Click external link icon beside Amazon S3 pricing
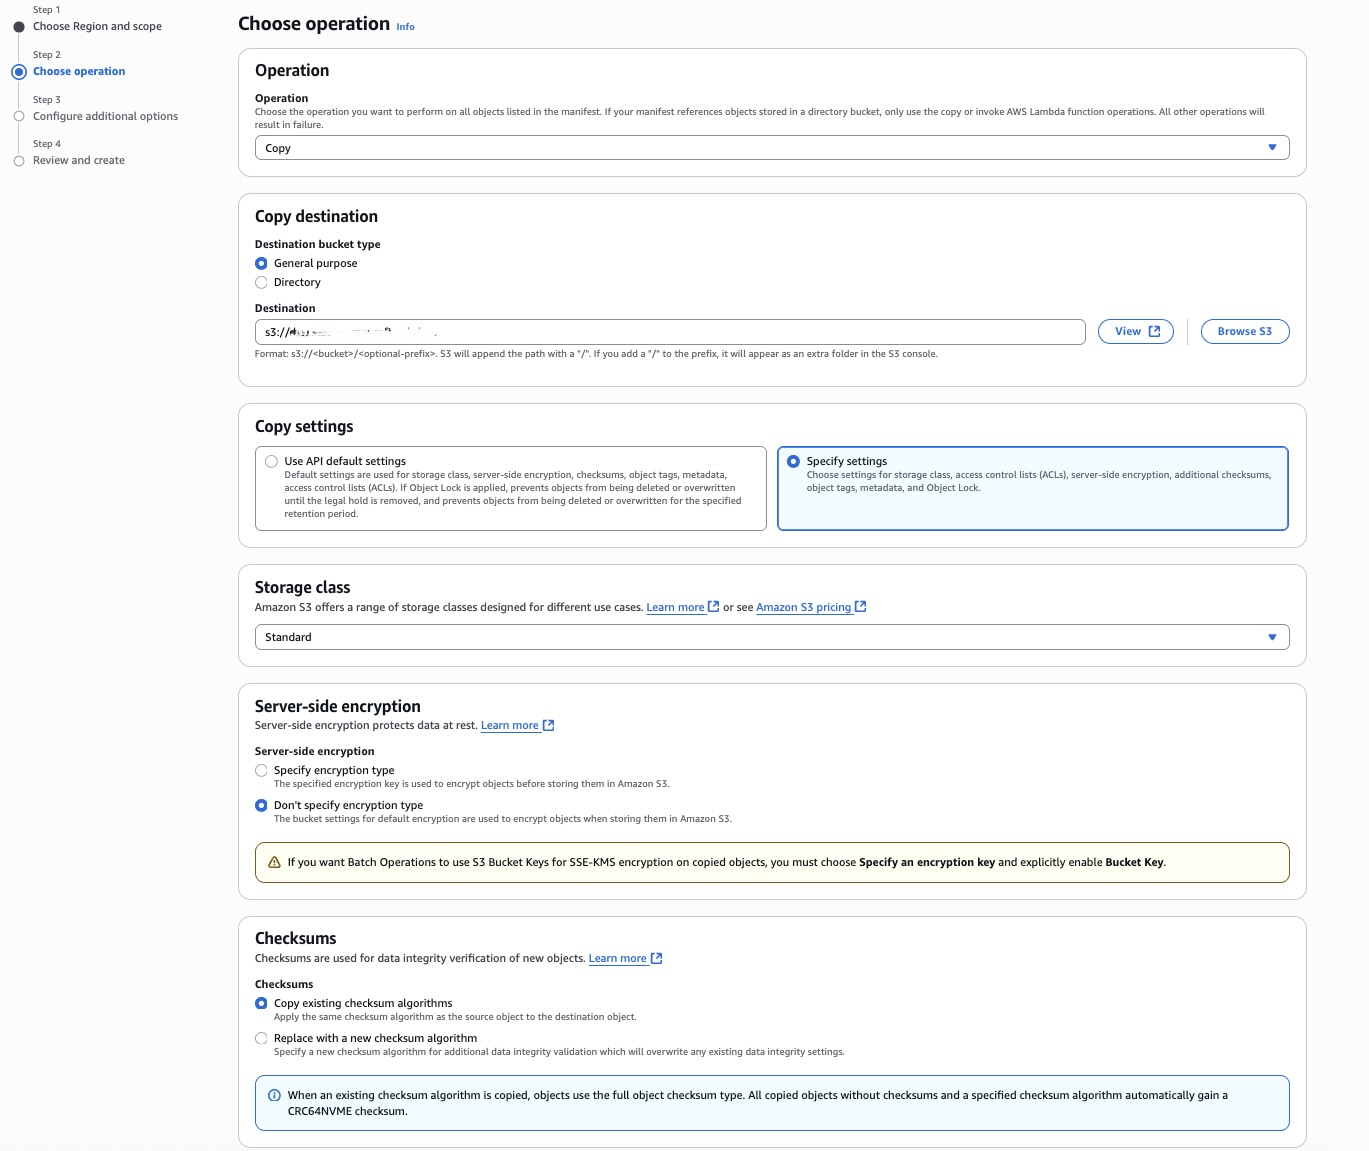 pos(861,607)
